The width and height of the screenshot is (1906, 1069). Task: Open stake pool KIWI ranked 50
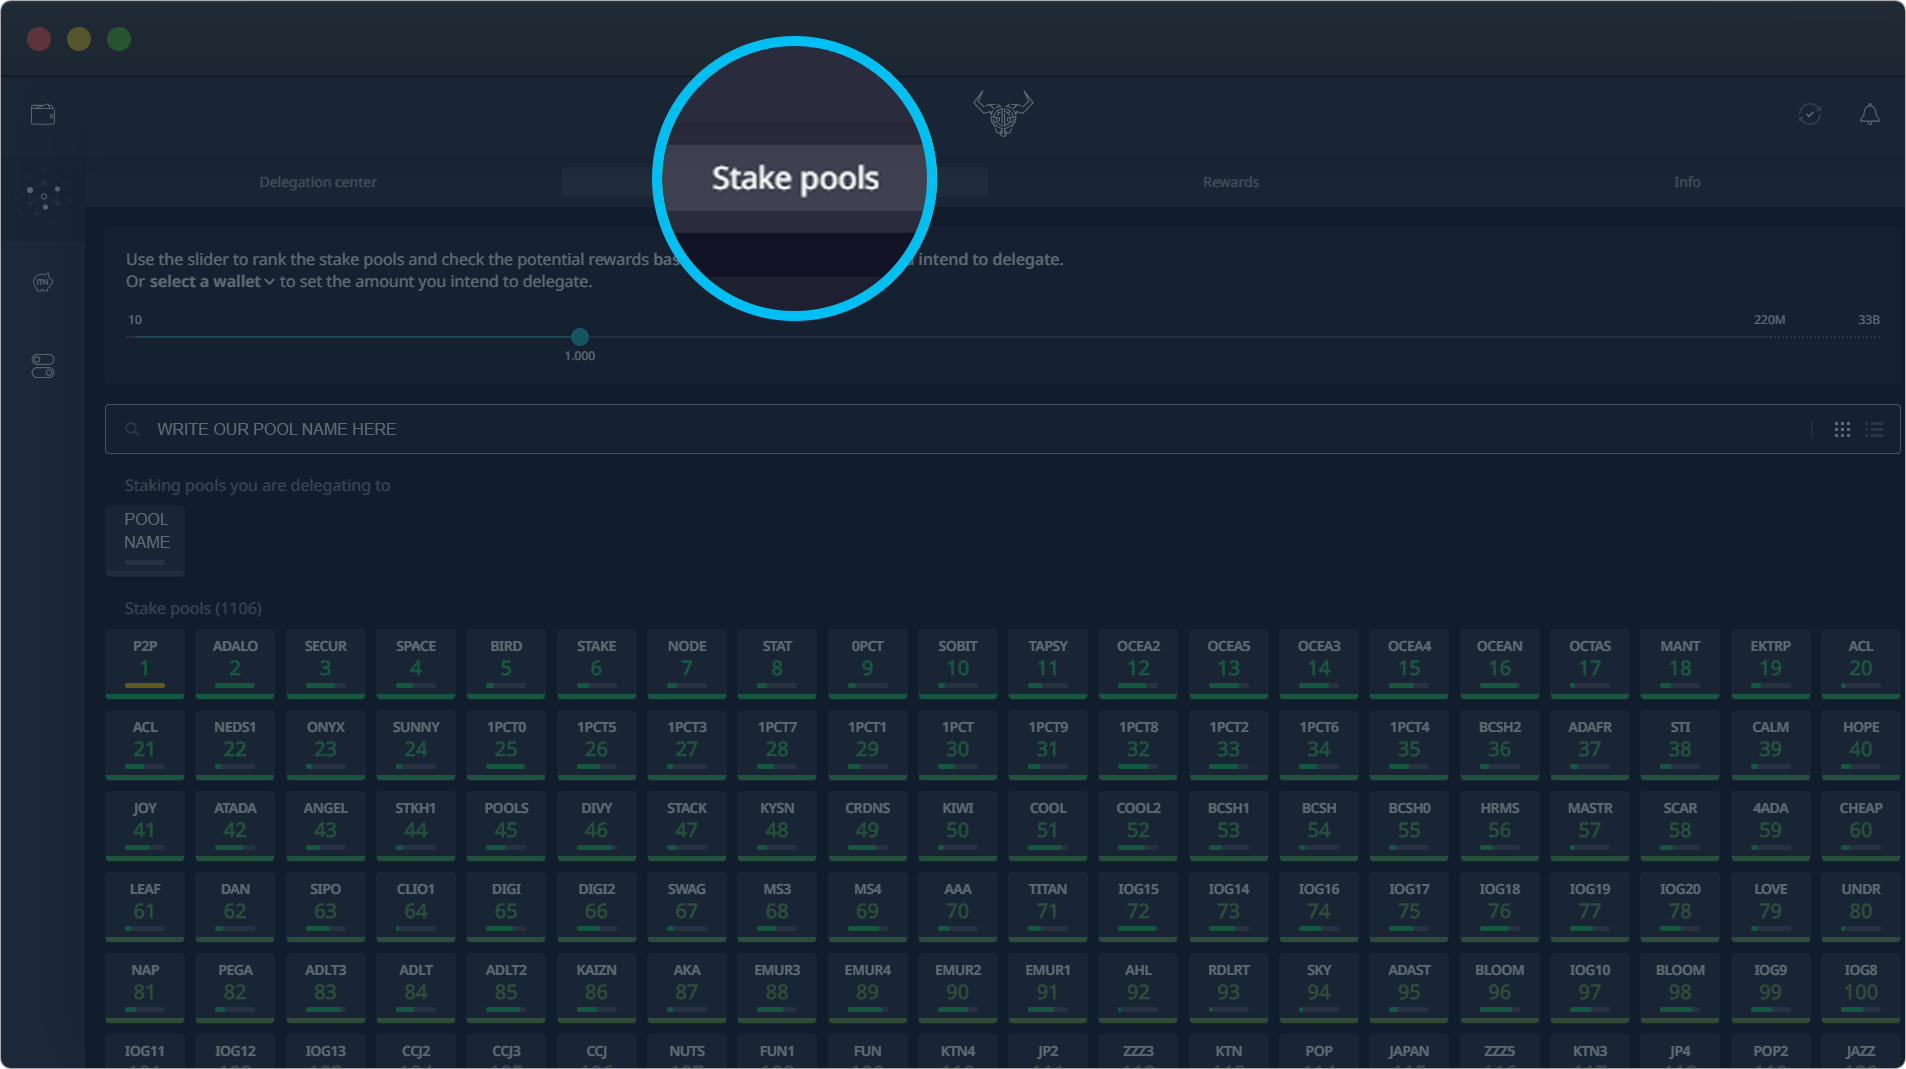[x=958, y=826]
